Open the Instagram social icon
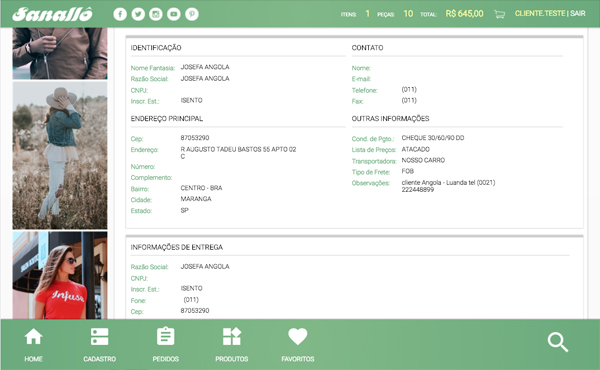This screenshot has width=600, height=370. [x=156, y=14]
